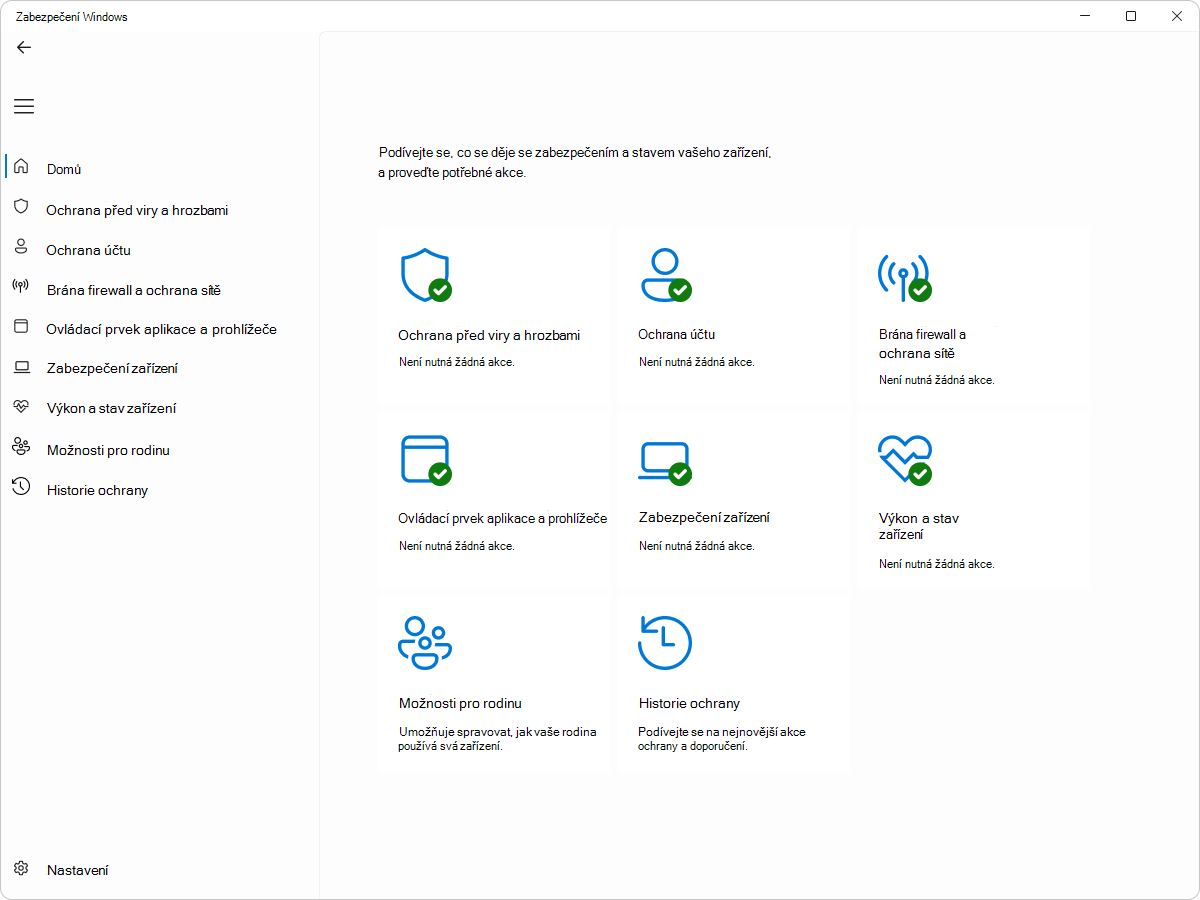The height and width of the screenshot is (900, 1200).
Task: Open the Brána firewall a ochrana sítě tile title
Action: [x=922, y=344]
